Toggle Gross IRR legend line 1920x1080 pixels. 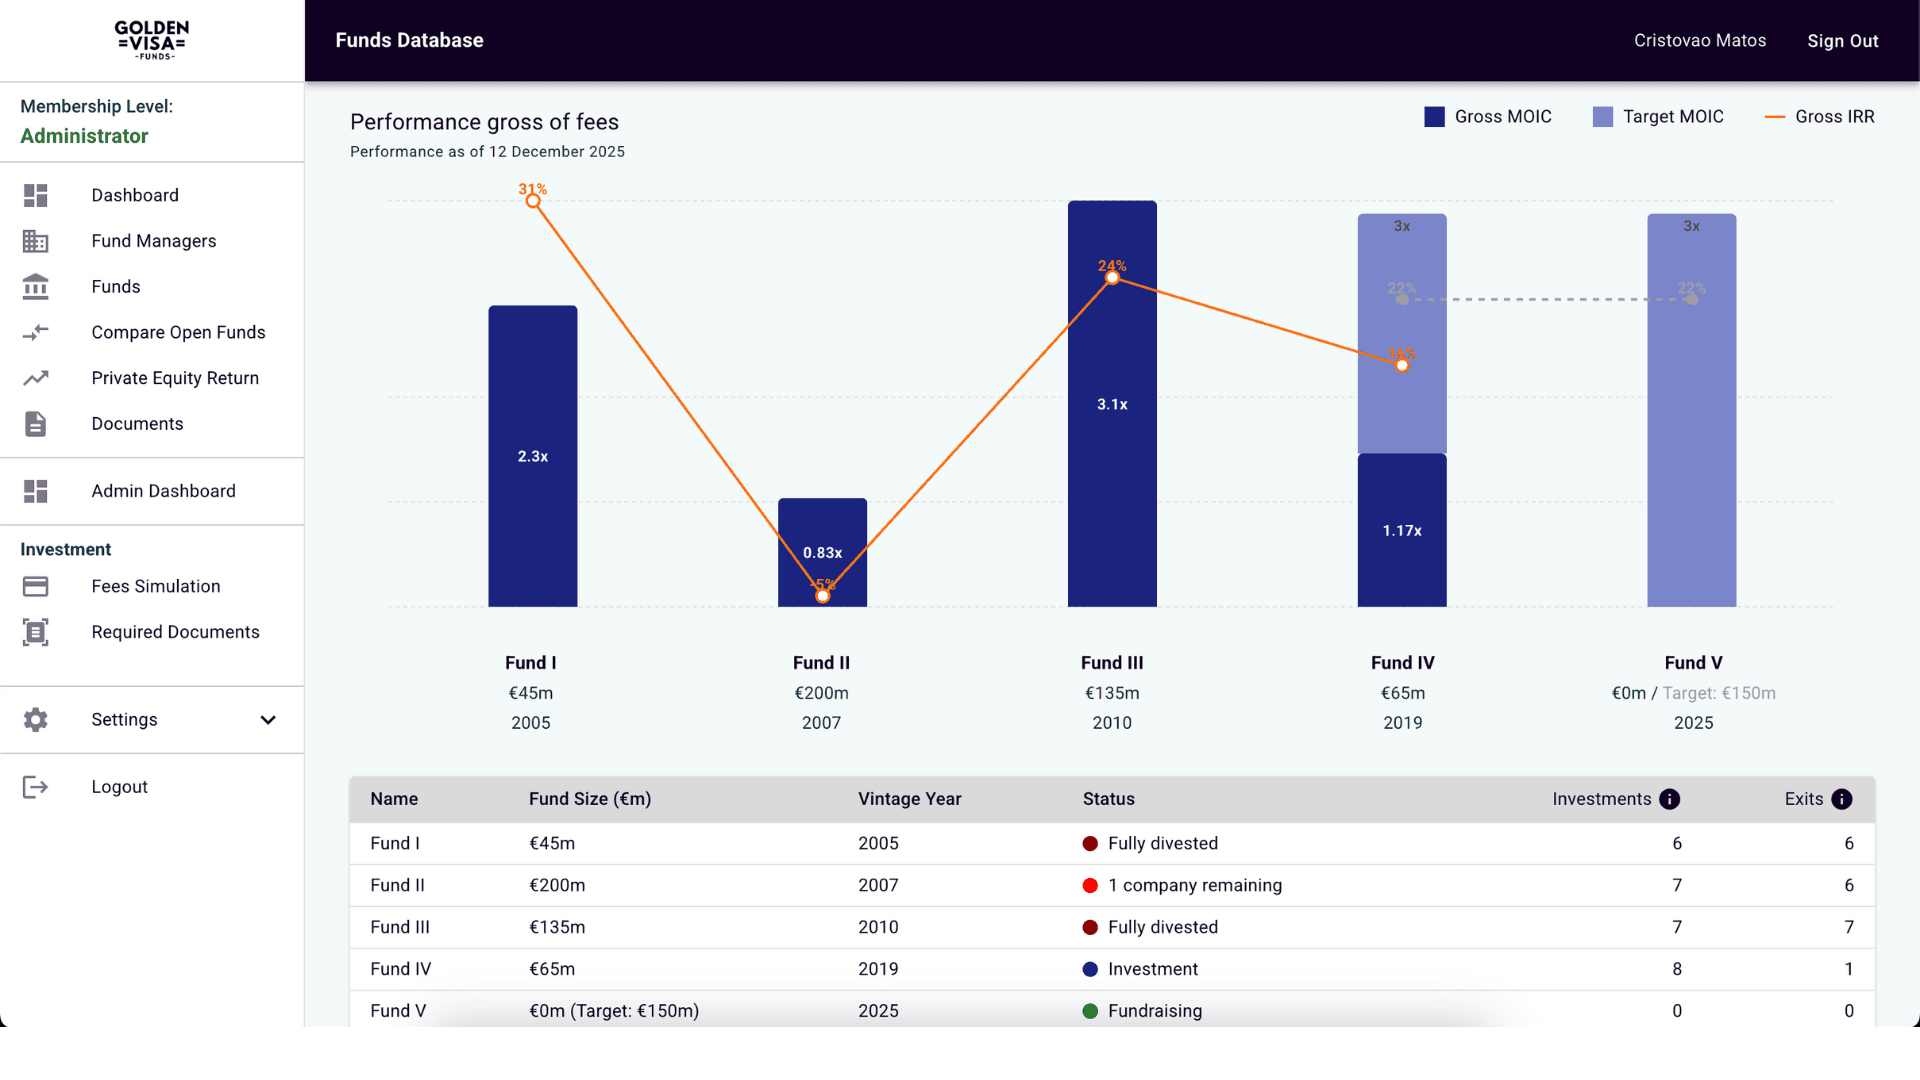(x=1775, y=117)
